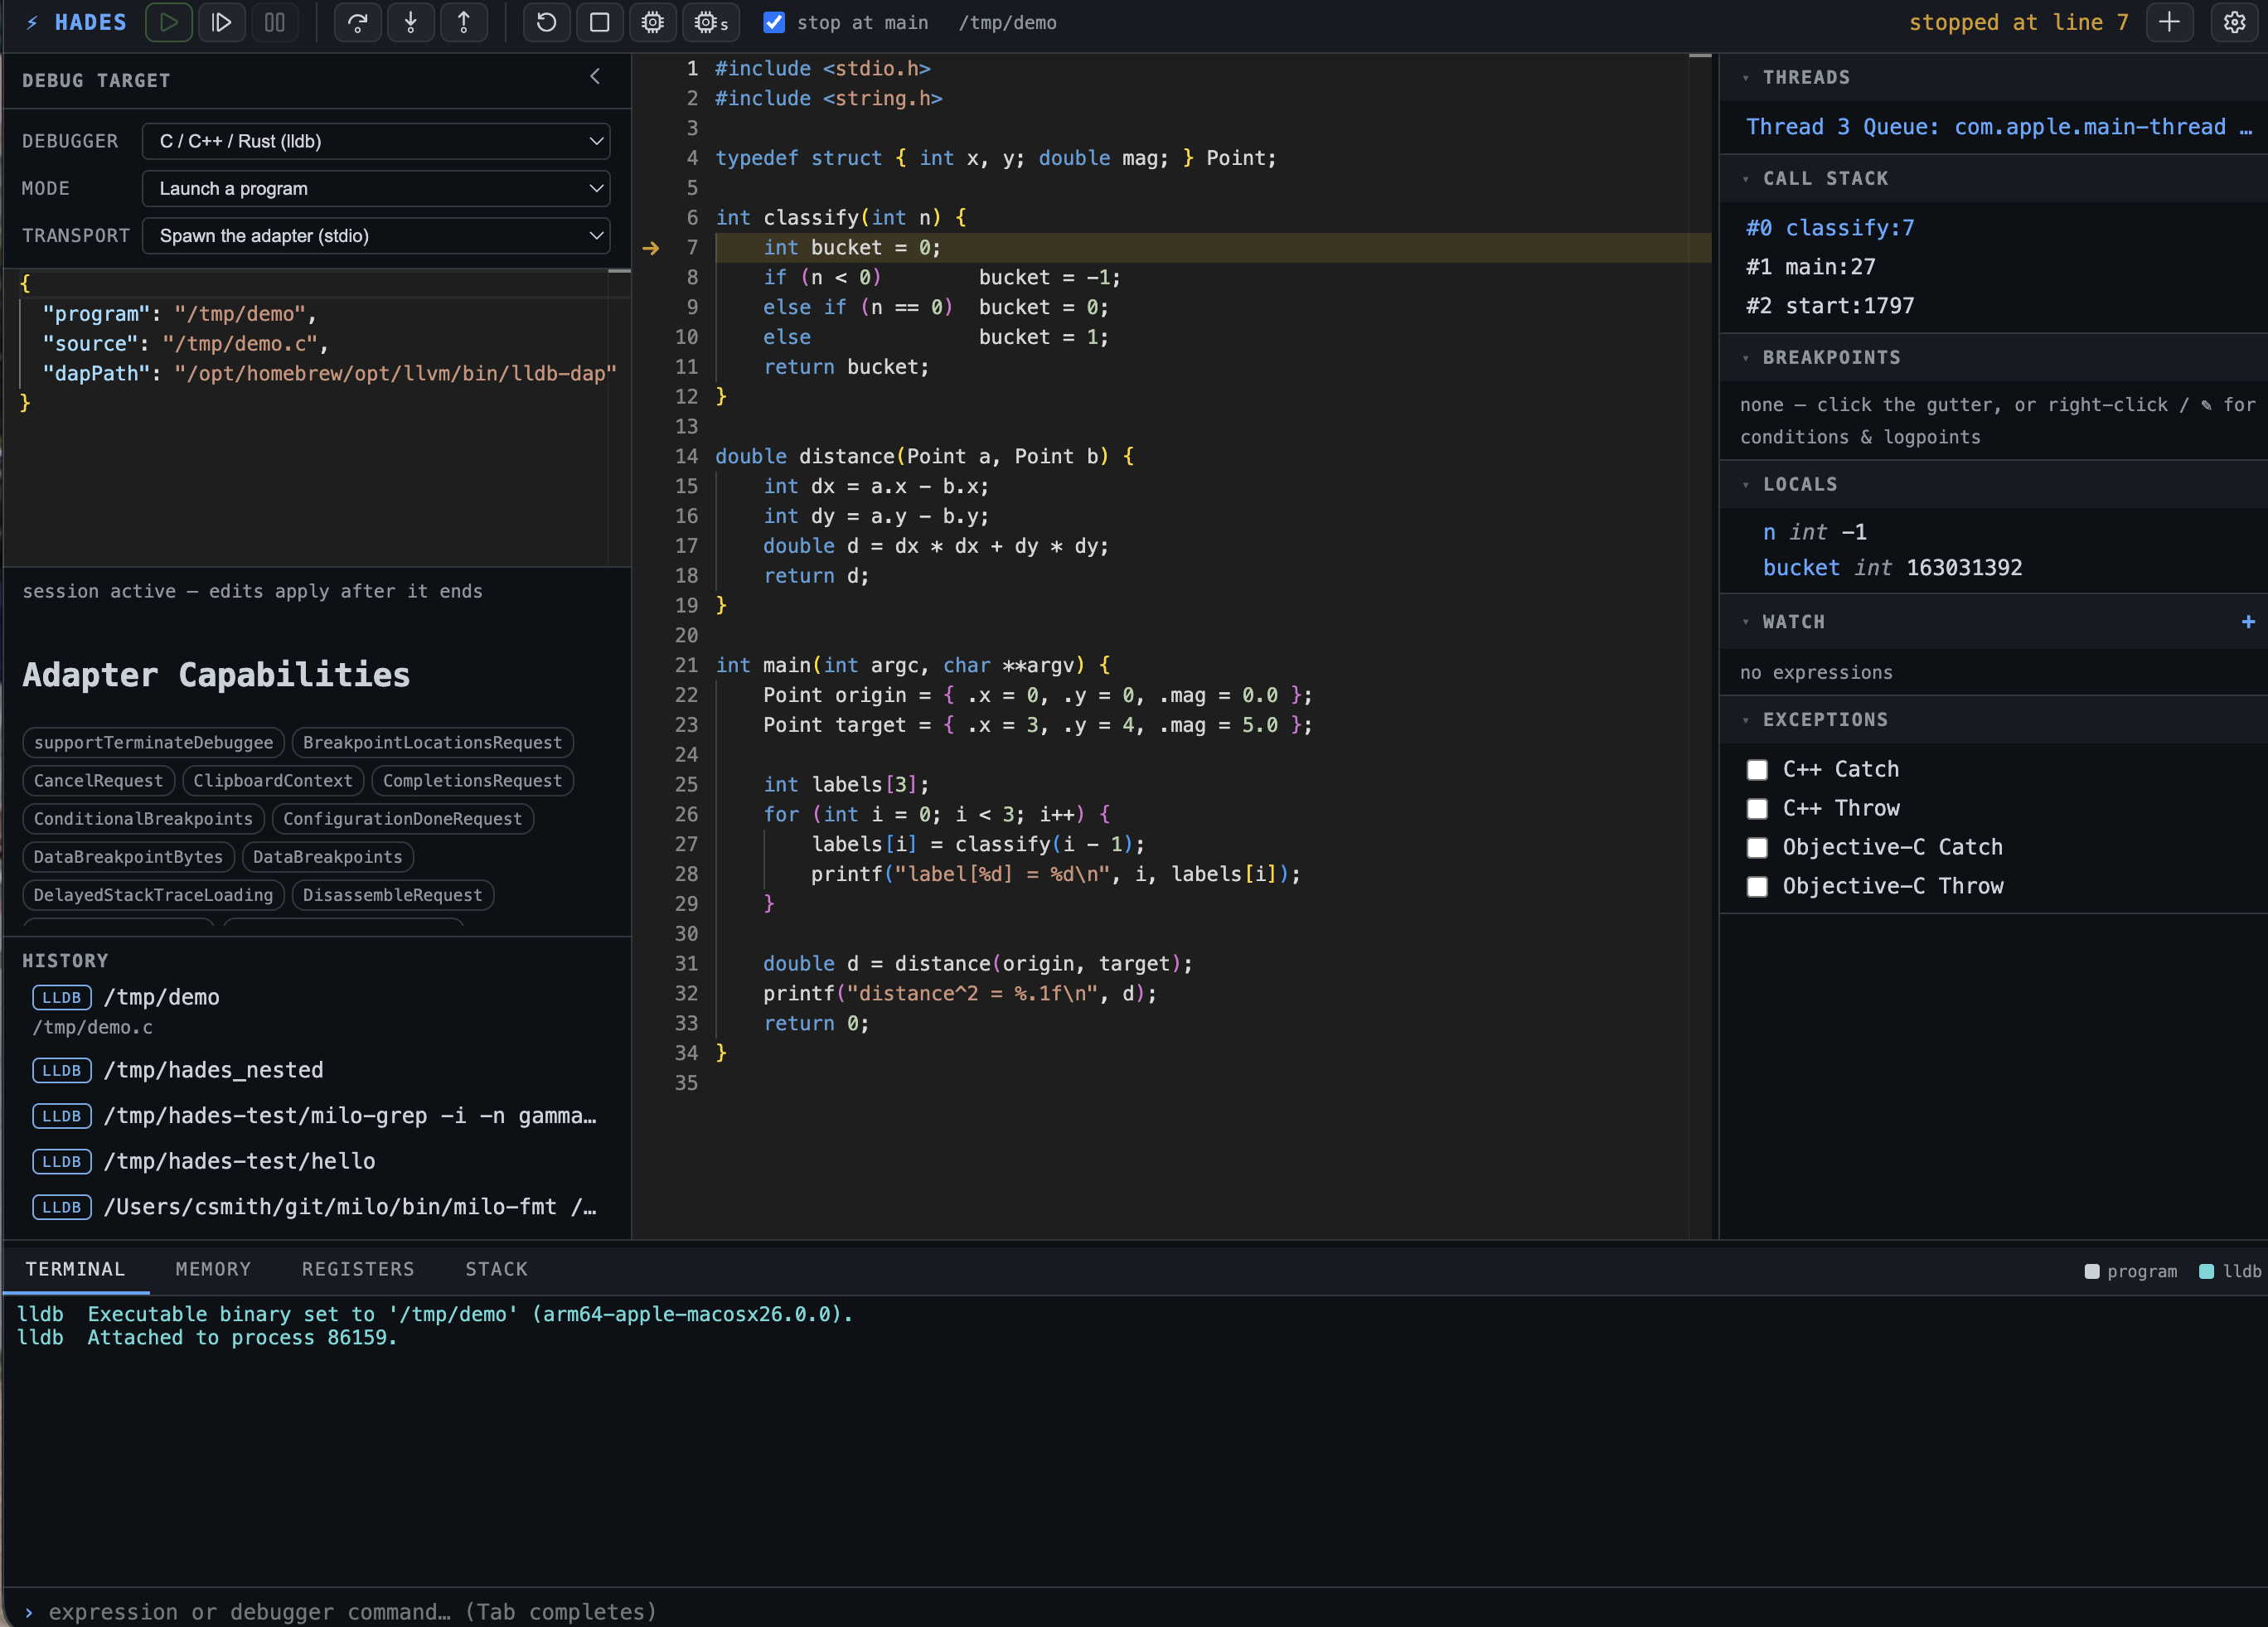Toggle the 'program' output filter
This screenshot has height=1627, width=2268.
click(x=2130, y=1271)
